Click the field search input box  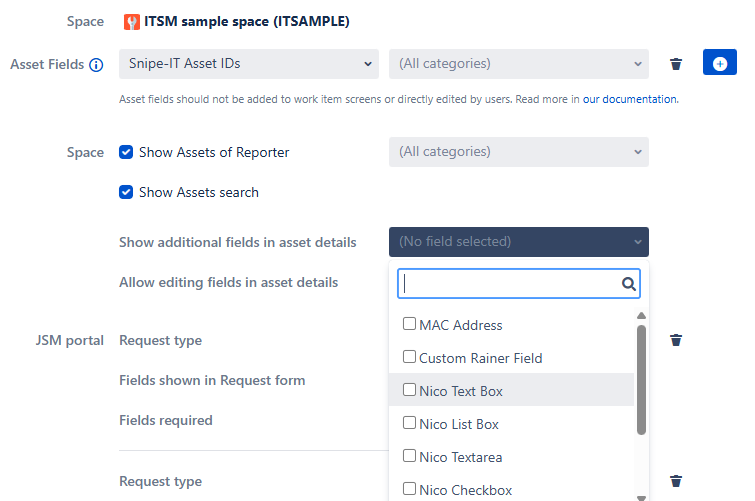(510, 284)
